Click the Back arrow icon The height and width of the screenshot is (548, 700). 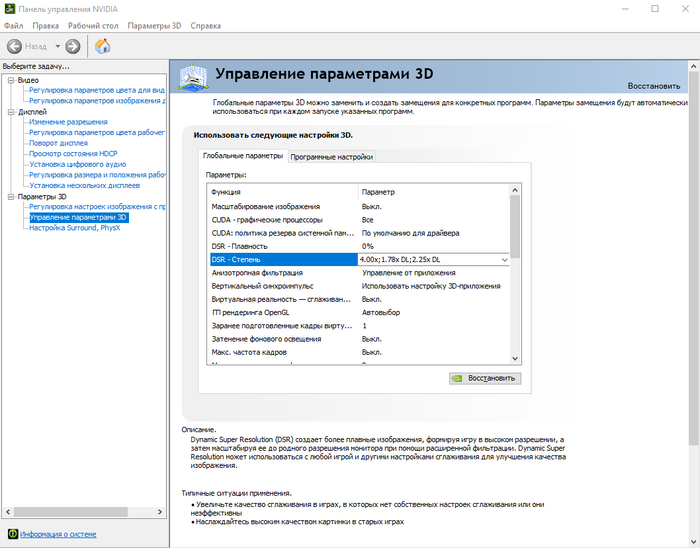tap(14, 46)
